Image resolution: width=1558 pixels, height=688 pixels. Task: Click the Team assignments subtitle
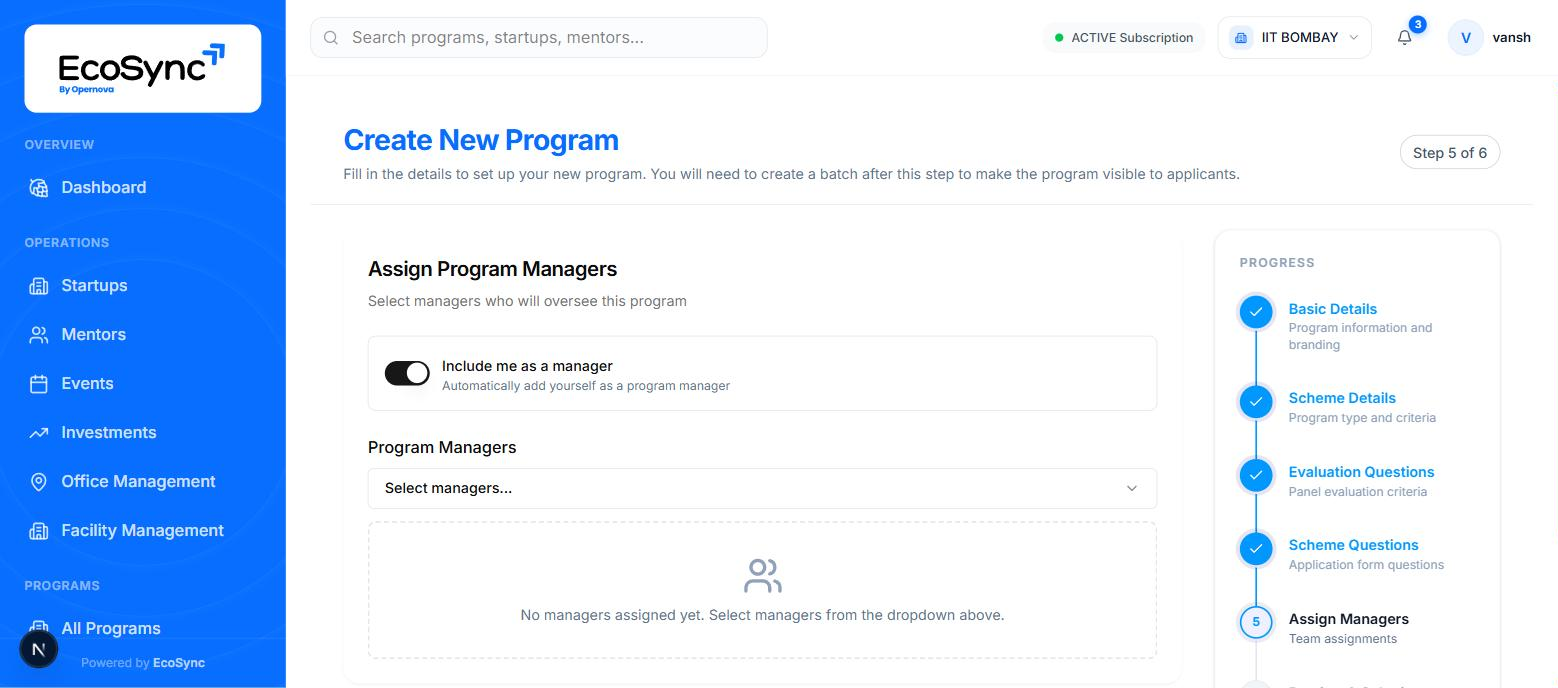[x=1343, y=639]
